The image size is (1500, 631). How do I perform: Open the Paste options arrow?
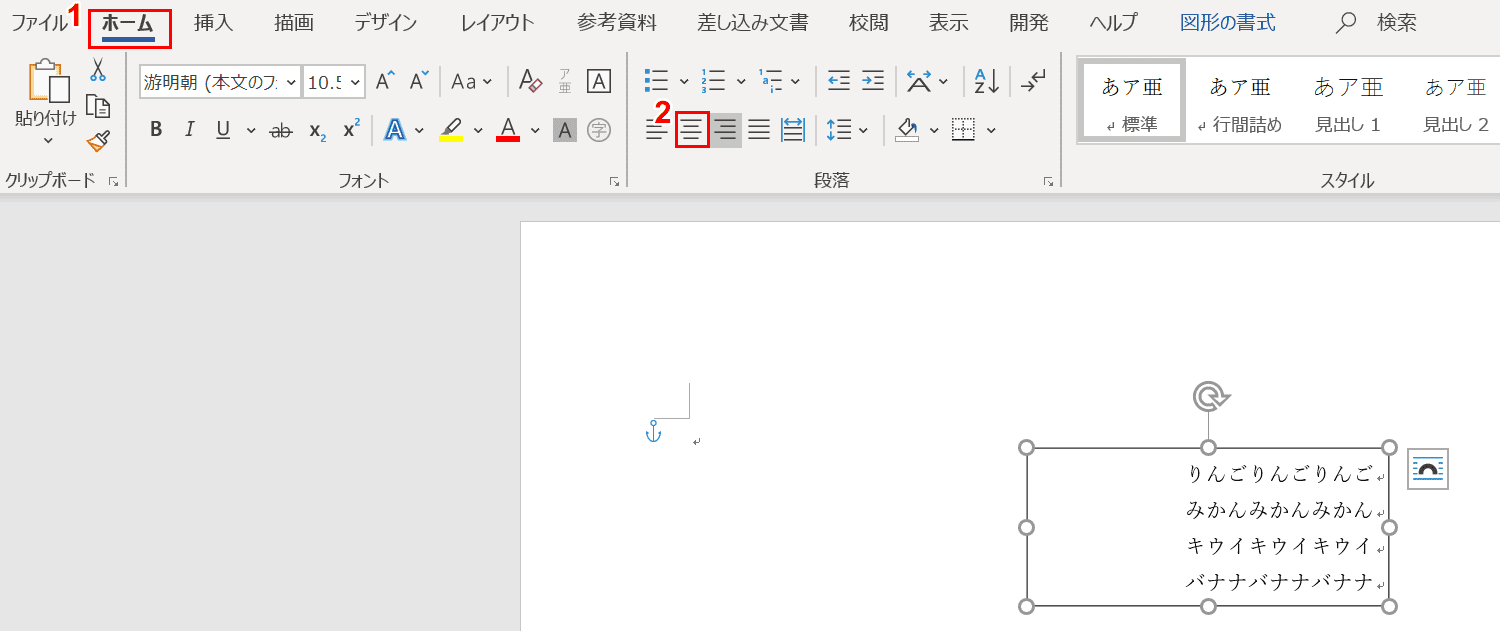tap(47, 141)
